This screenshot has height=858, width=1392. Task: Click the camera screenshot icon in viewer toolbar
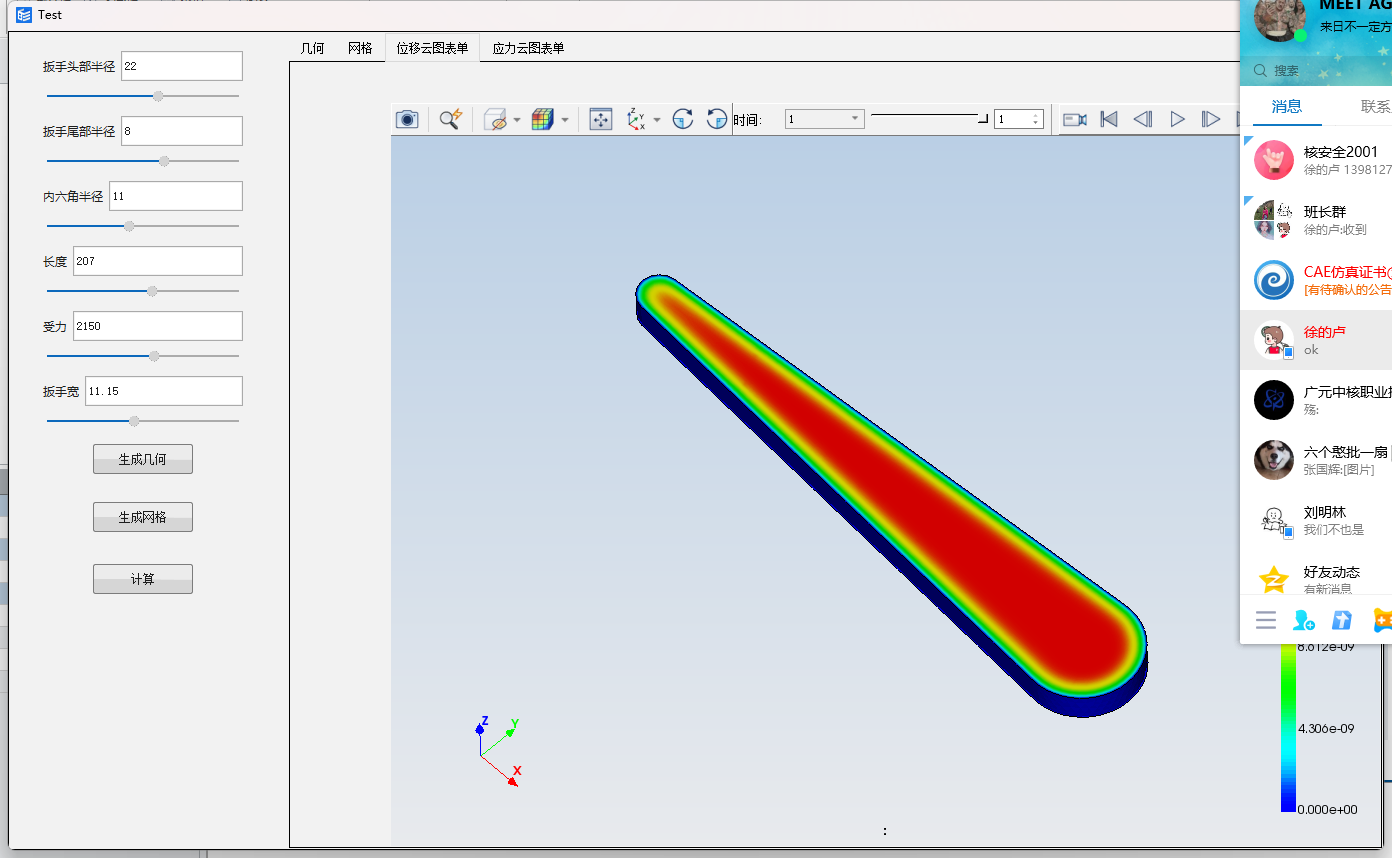(407, 119)
